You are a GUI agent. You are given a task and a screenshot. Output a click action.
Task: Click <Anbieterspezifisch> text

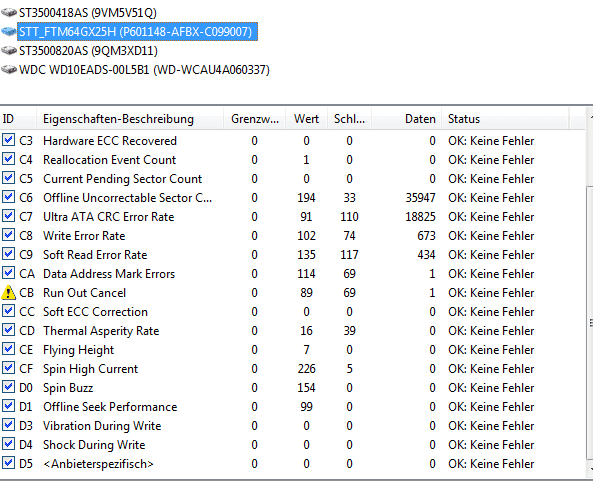(98, 464)
